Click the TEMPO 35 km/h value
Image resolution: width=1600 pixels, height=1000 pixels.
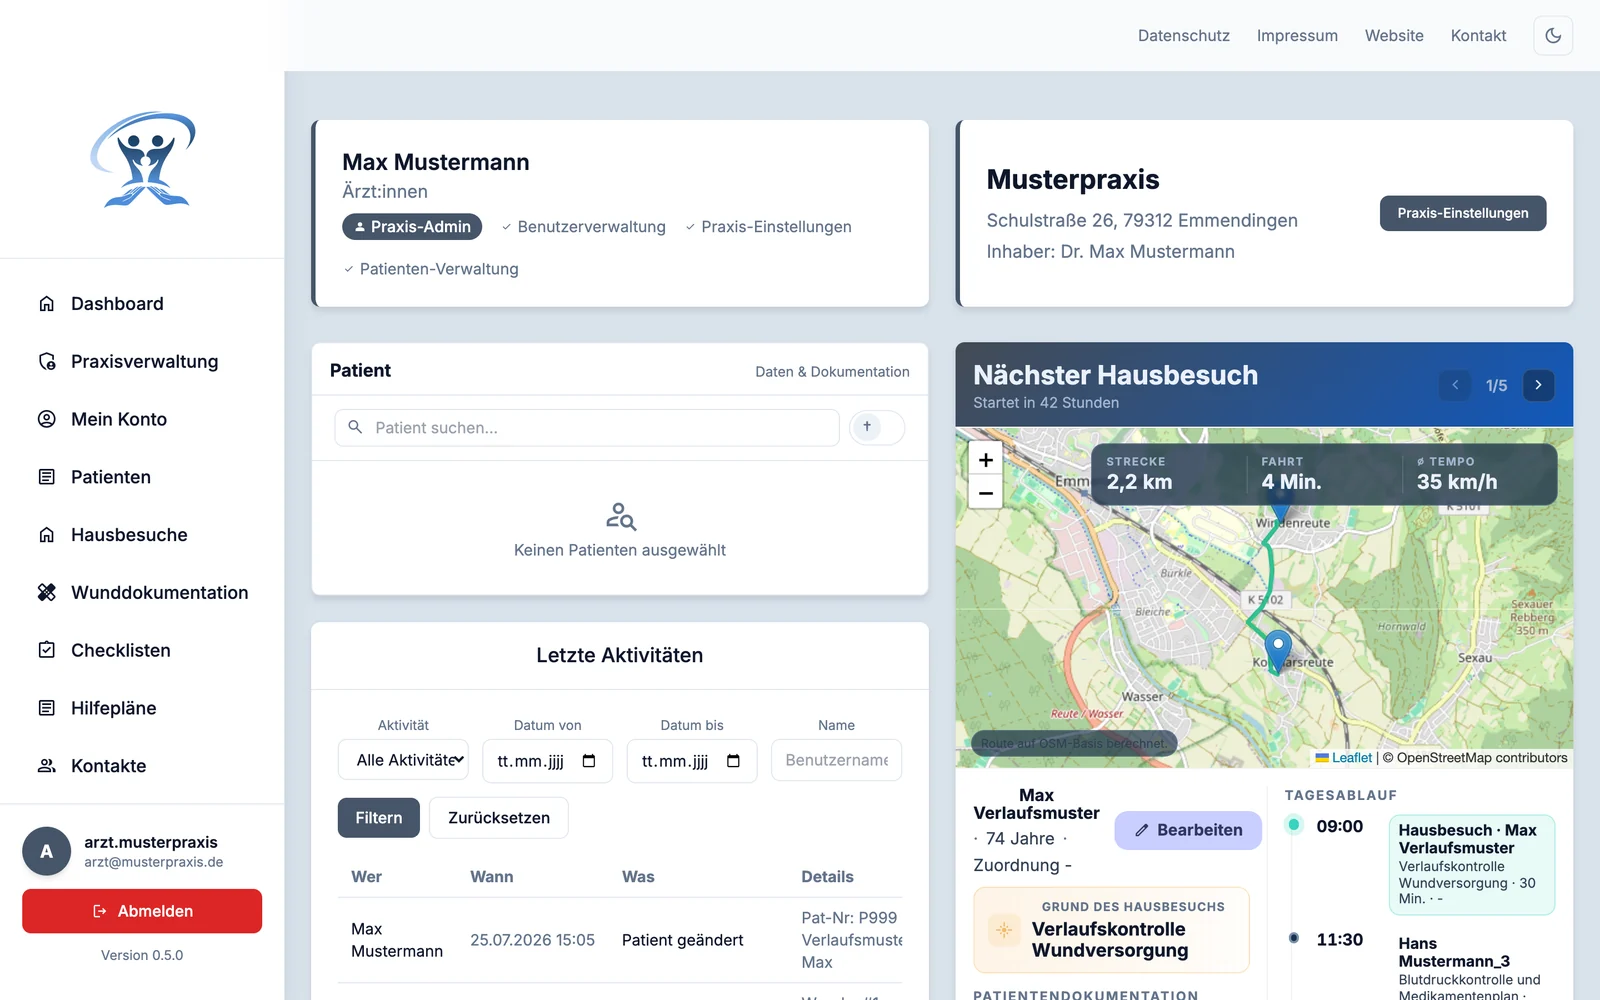coord(1457,482)
